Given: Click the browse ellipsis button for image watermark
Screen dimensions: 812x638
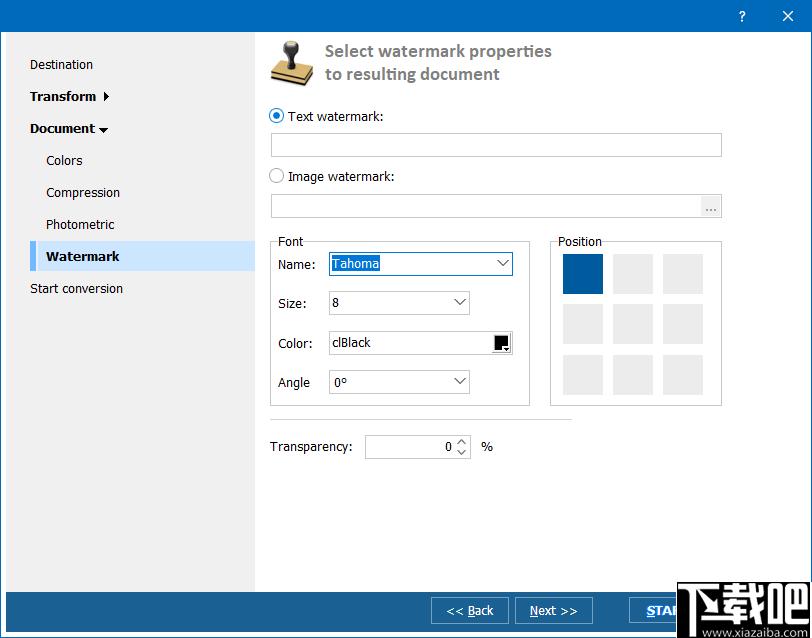Looking at the screenshot, I should [x=711, y=207].
